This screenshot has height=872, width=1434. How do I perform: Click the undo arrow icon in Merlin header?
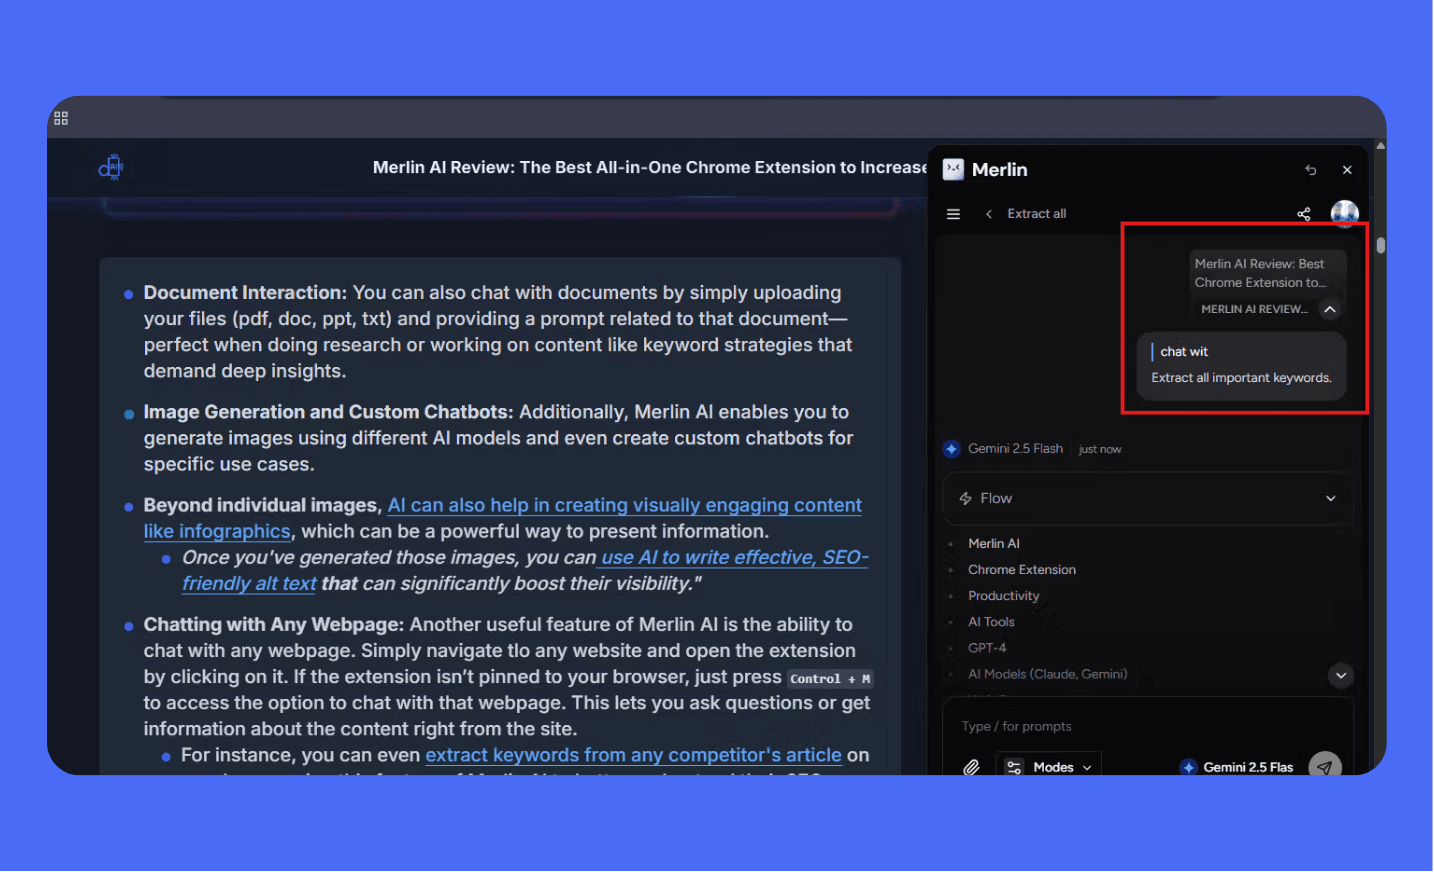pyautogui.click(x=1310, y=170)
